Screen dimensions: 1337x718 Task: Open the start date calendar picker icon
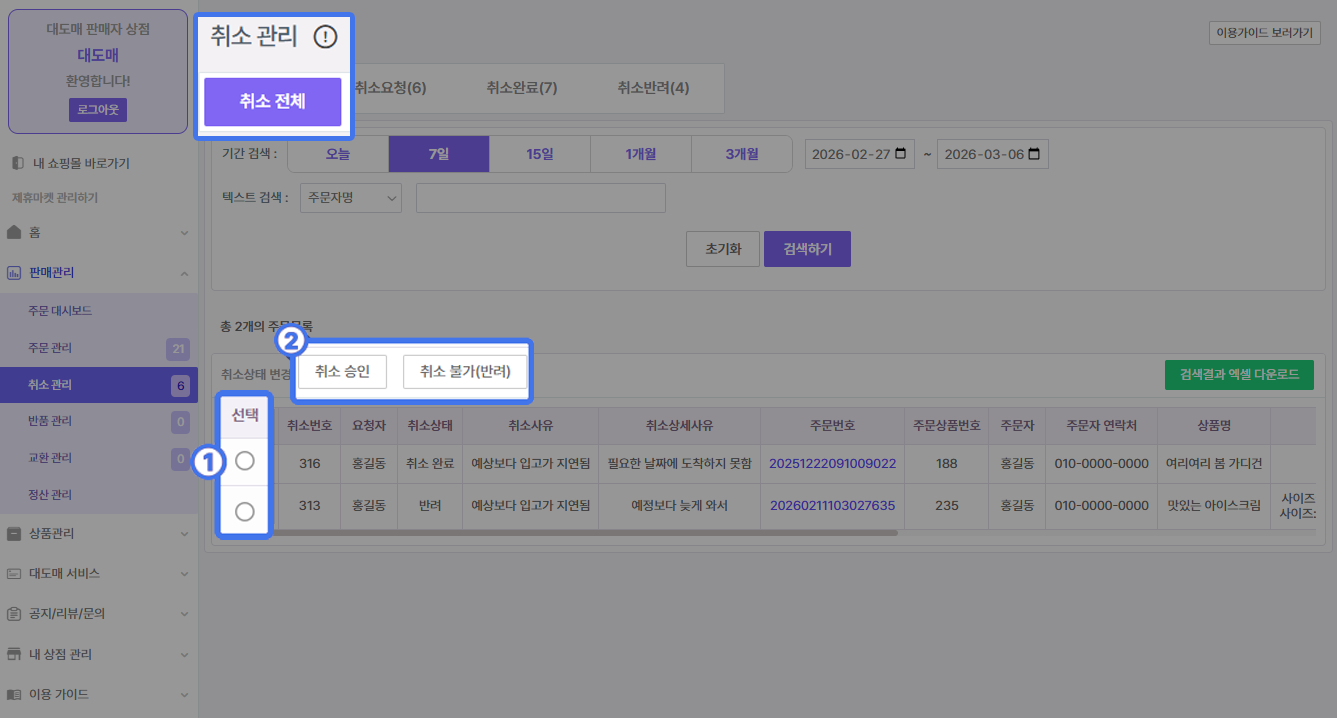point(901,155)
